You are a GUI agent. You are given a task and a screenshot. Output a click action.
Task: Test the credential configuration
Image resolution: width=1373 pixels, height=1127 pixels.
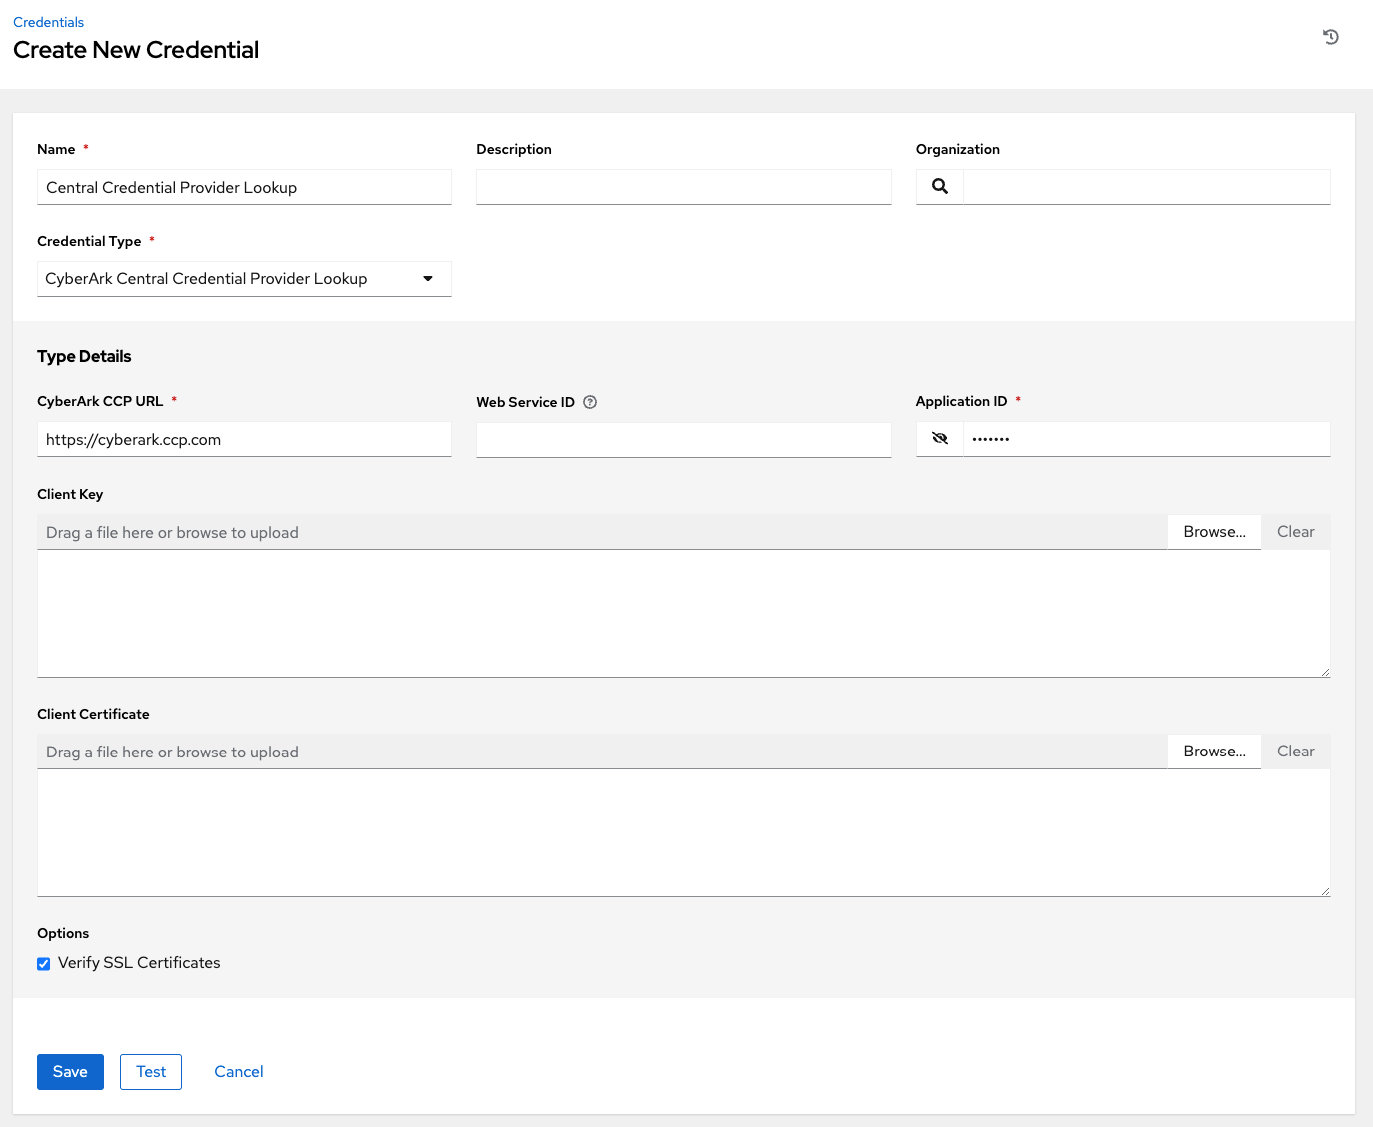point(150,1071)
